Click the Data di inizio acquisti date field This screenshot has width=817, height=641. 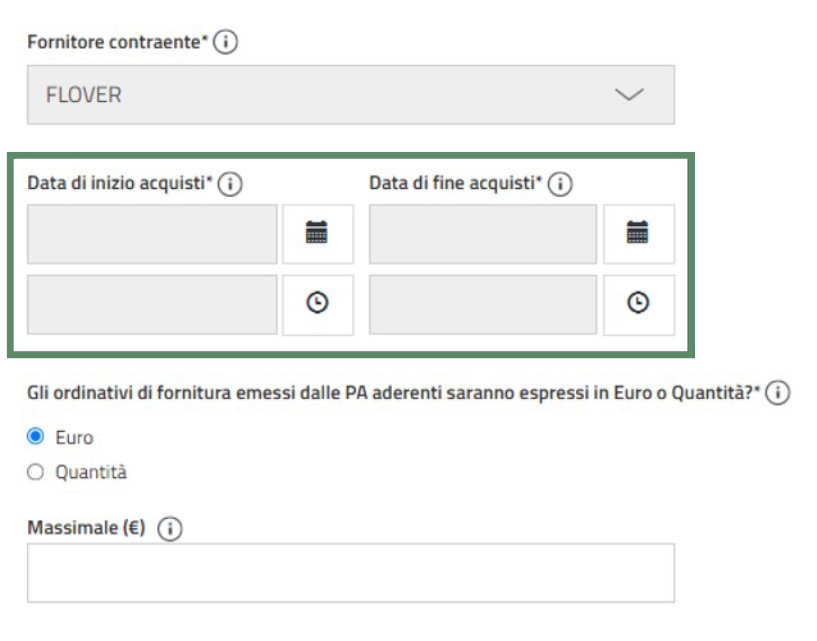pyautogui.click(x=152, y=234)
